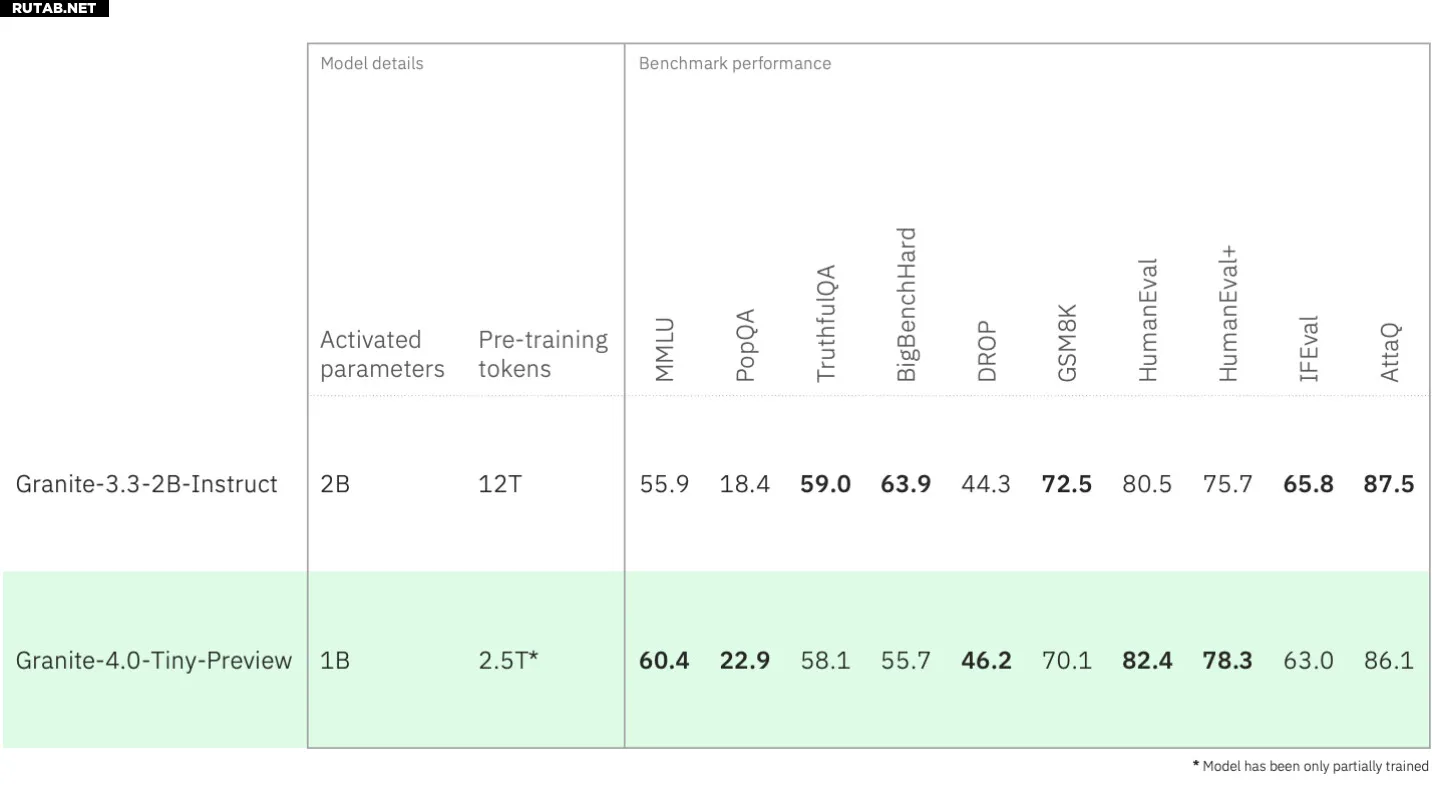
Task: Click the Activated parameters column header
Action: [x=382, y=354]
